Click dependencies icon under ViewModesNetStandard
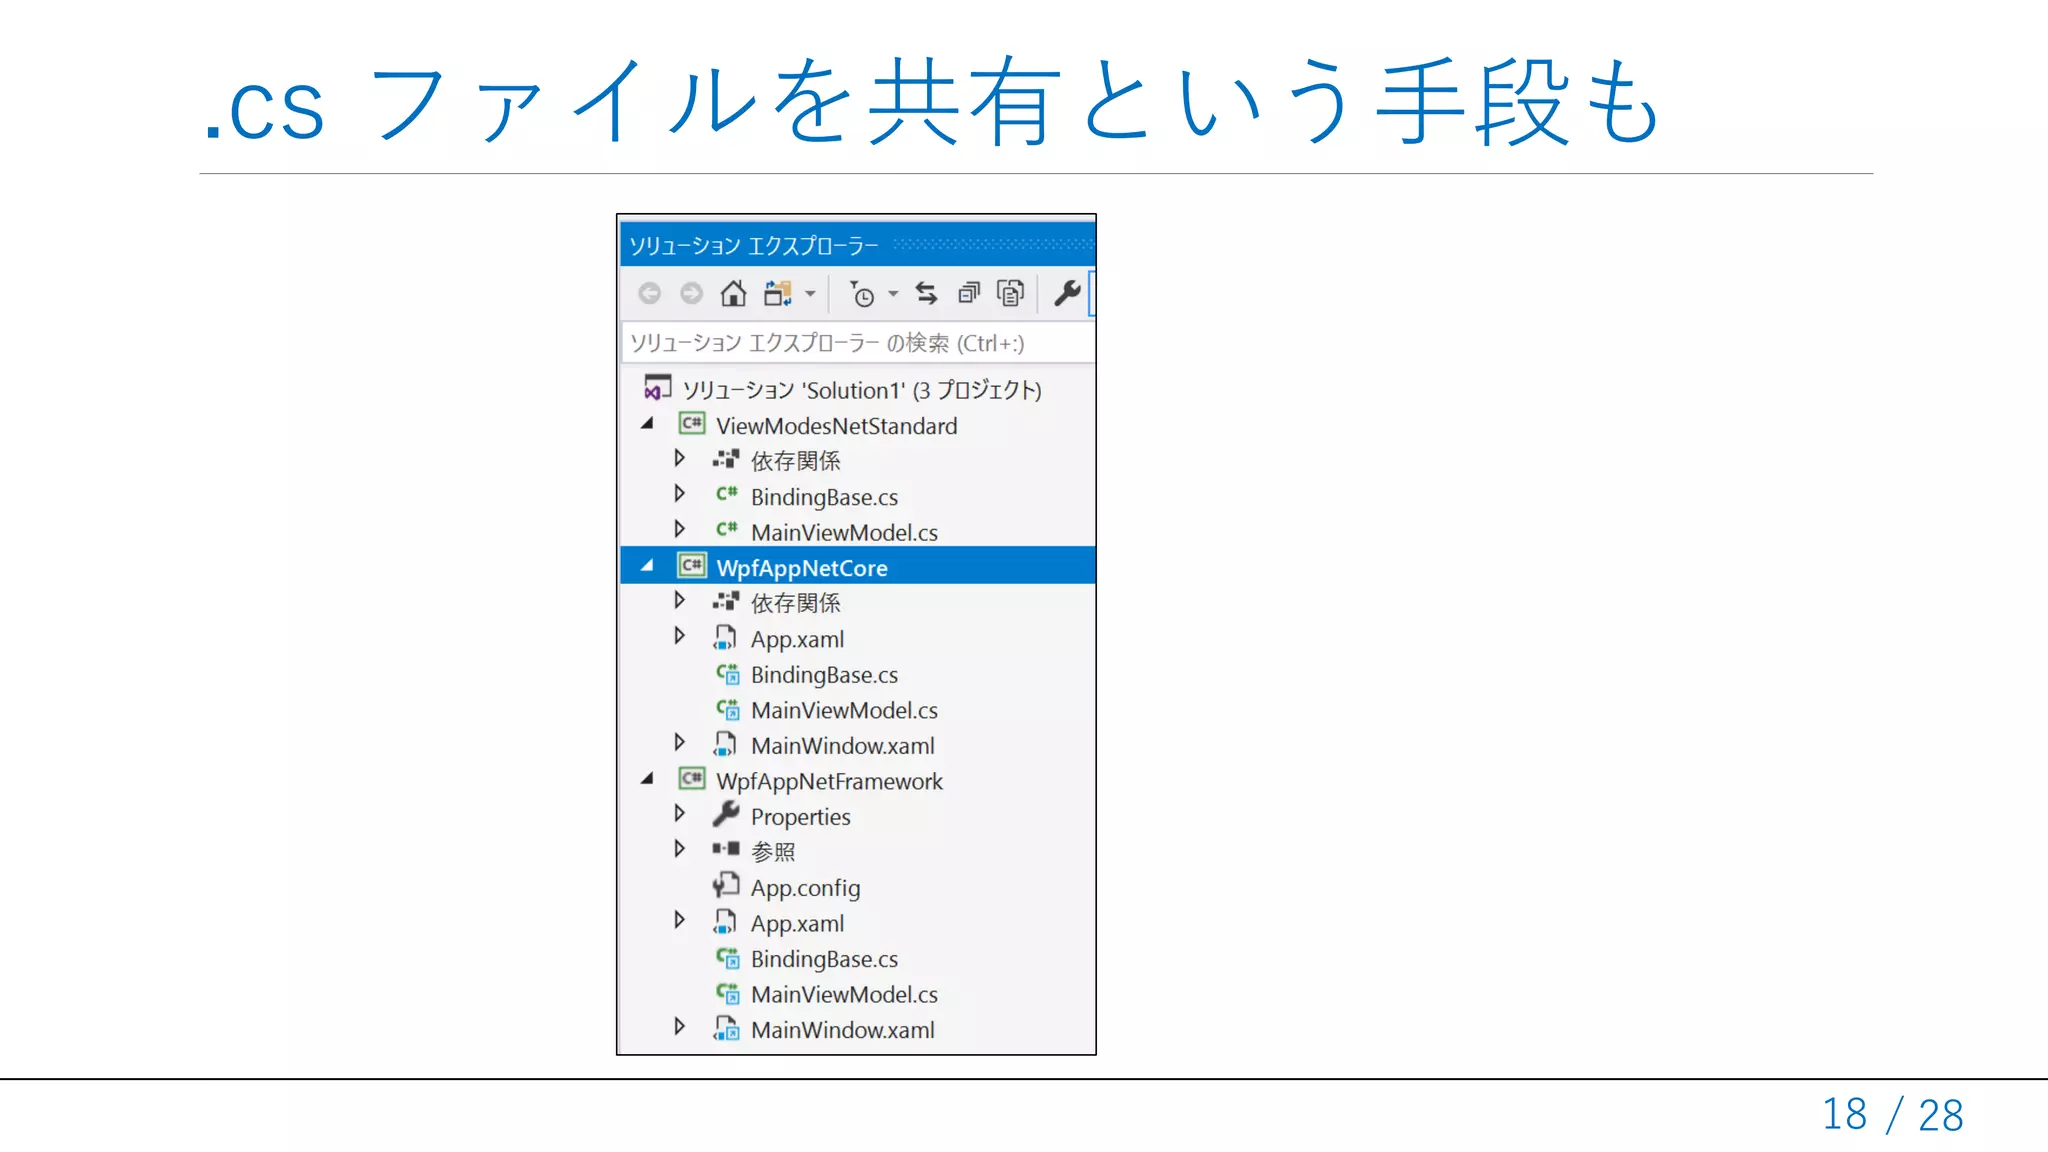Screen dimensions: 2048x1152 tap(726, 460)
